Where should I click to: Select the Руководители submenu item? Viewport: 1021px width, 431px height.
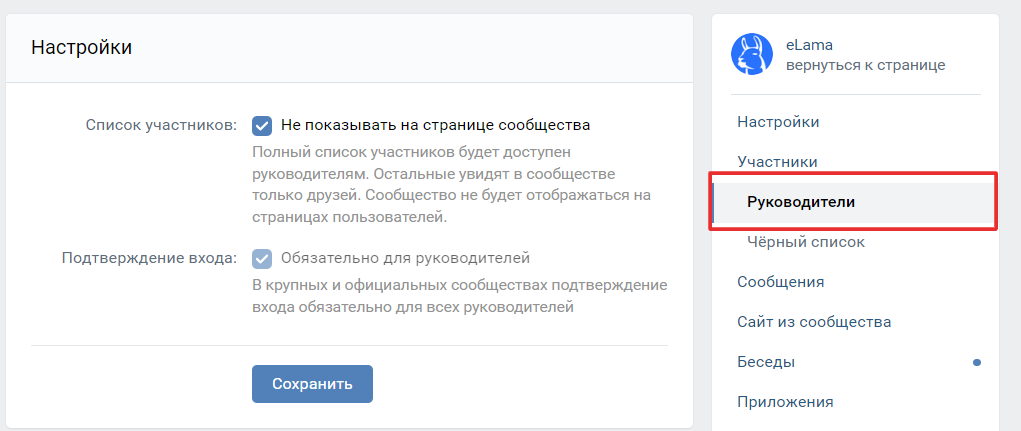pos(801,202)
